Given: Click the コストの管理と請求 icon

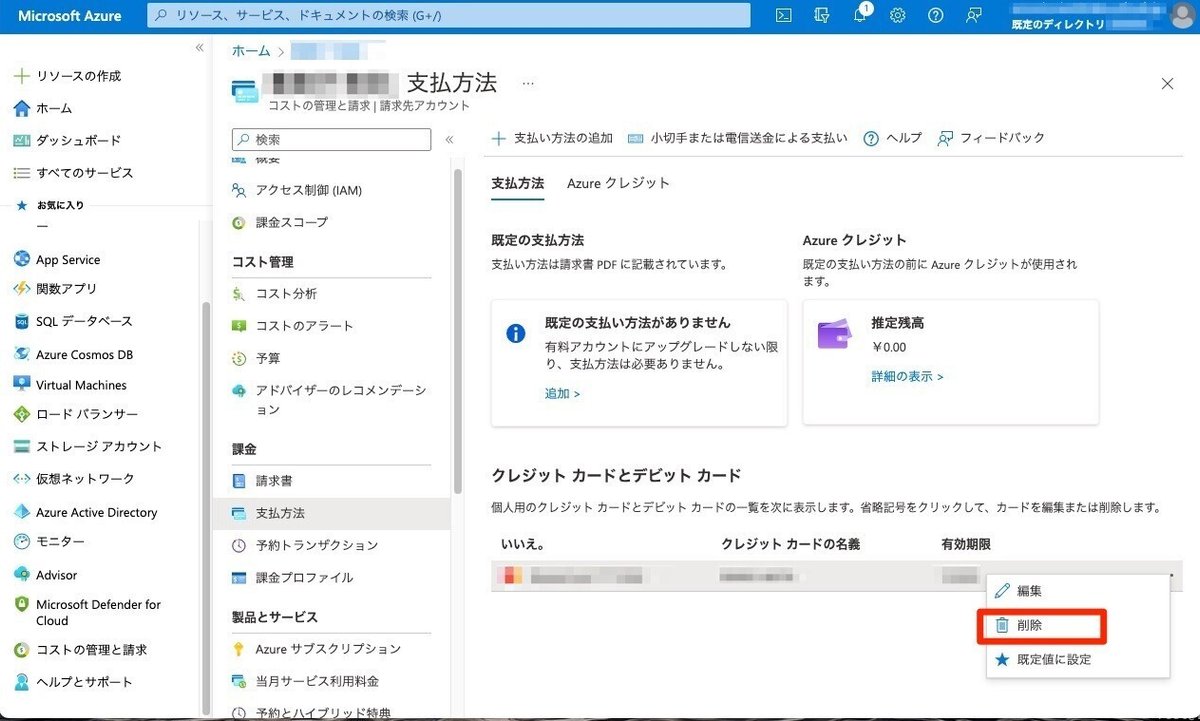Looking at the screenshot, I should pos(21,650).
